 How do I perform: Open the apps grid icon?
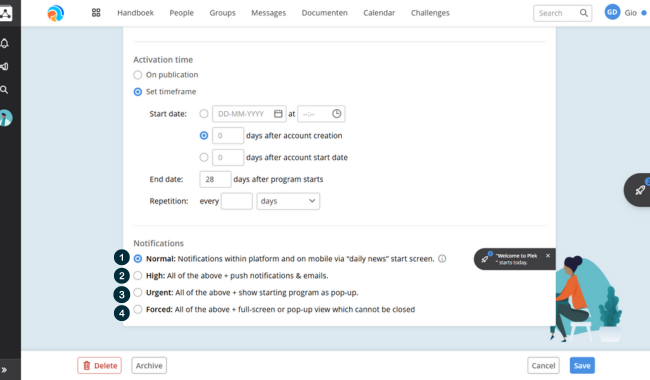96,13
